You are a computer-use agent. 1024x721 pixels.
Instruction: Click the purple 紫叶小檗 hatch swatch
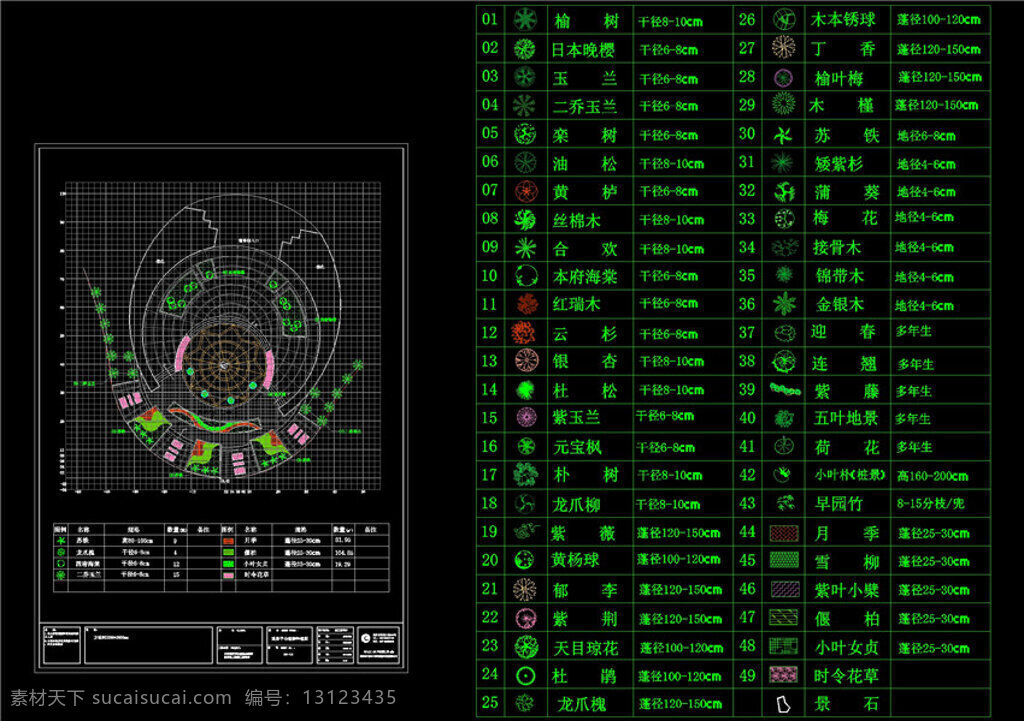pos(784,590)
